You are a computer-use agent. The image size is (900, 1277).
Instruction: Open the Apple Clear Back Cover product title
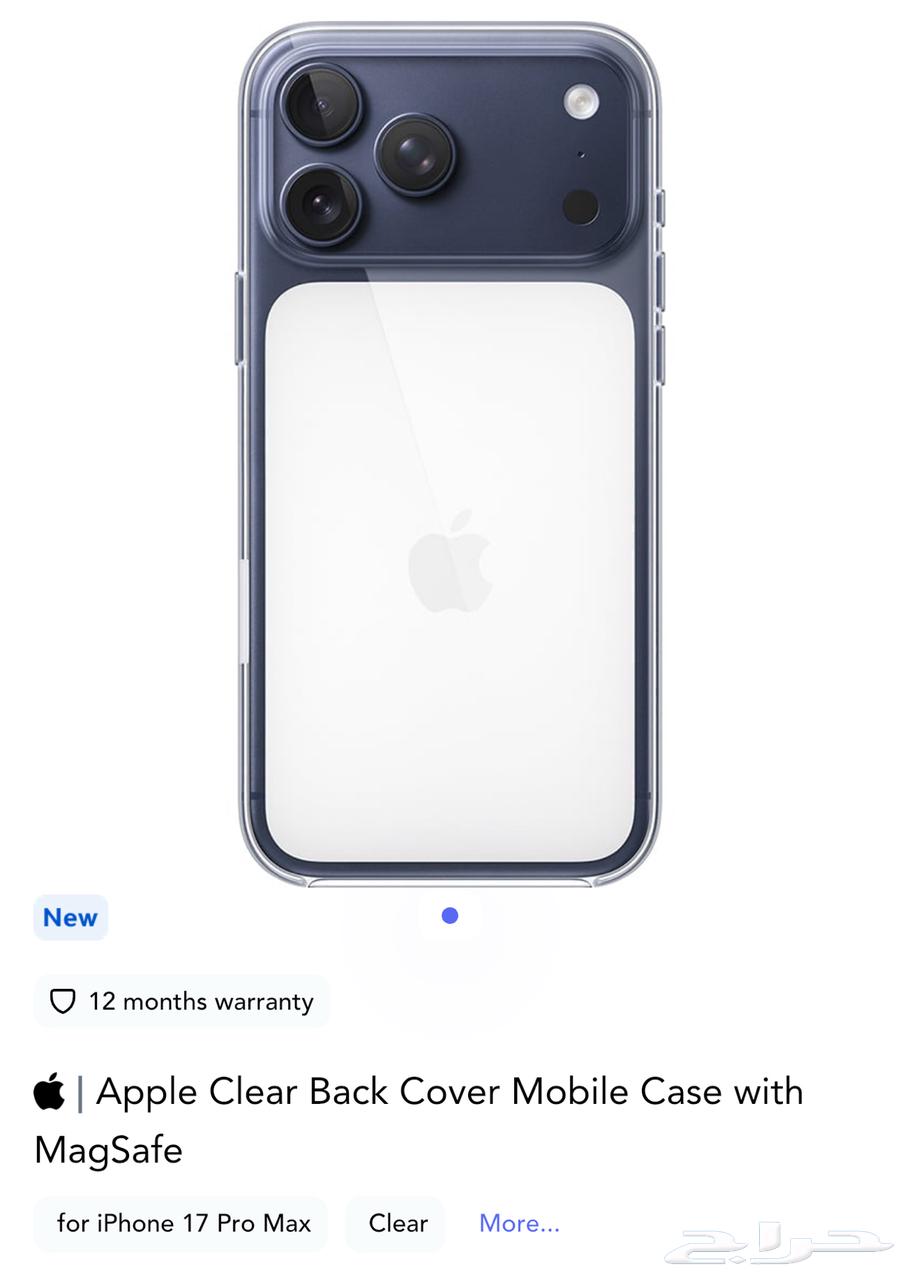click(x=419, y=1120)
